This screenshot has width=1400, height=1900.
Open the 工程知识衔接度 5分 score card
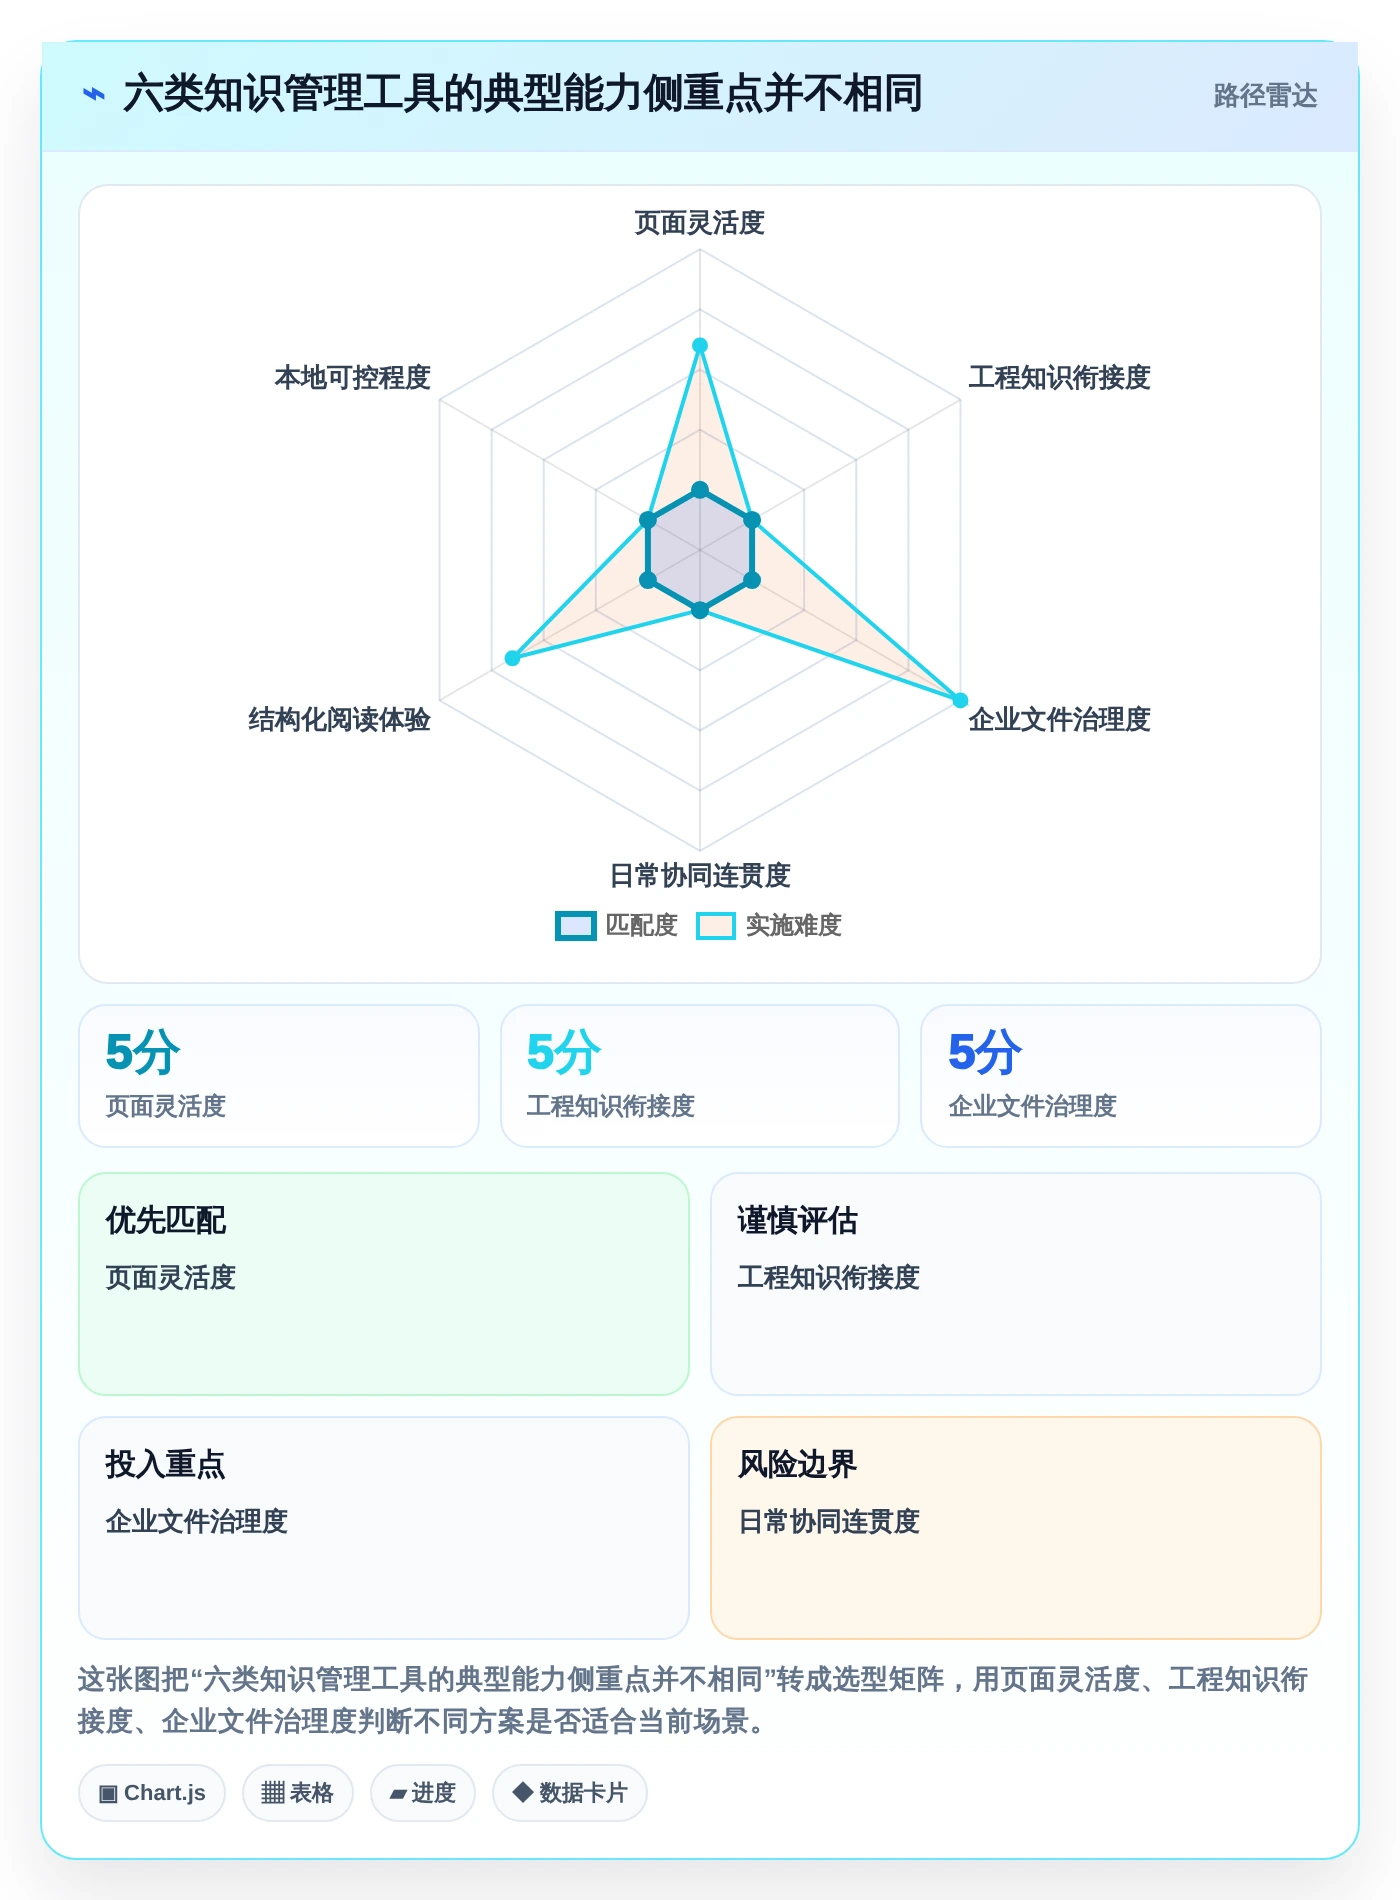700,1076
